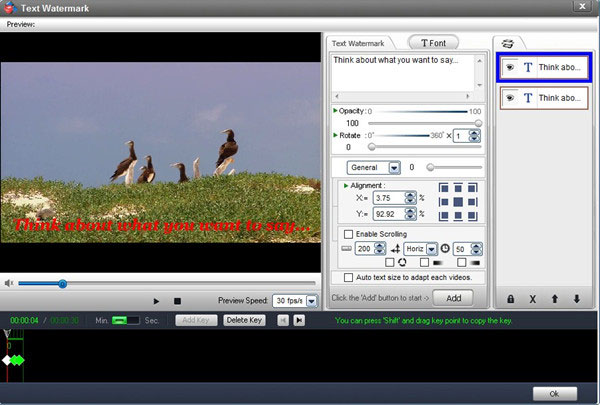Click the T icon of first watermark layer
Image resolution: width=600 pixels, height=405 pixels.
pos(528,67)
